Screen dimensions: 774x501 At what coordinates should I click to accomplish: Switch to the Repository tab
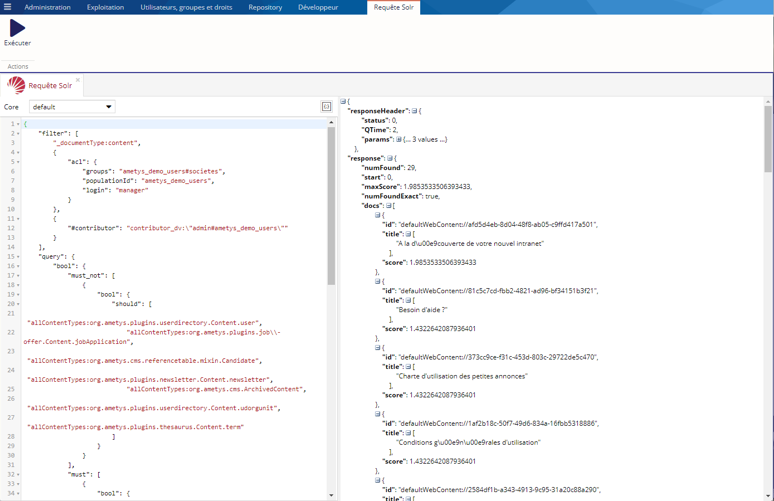click(265, 7)
